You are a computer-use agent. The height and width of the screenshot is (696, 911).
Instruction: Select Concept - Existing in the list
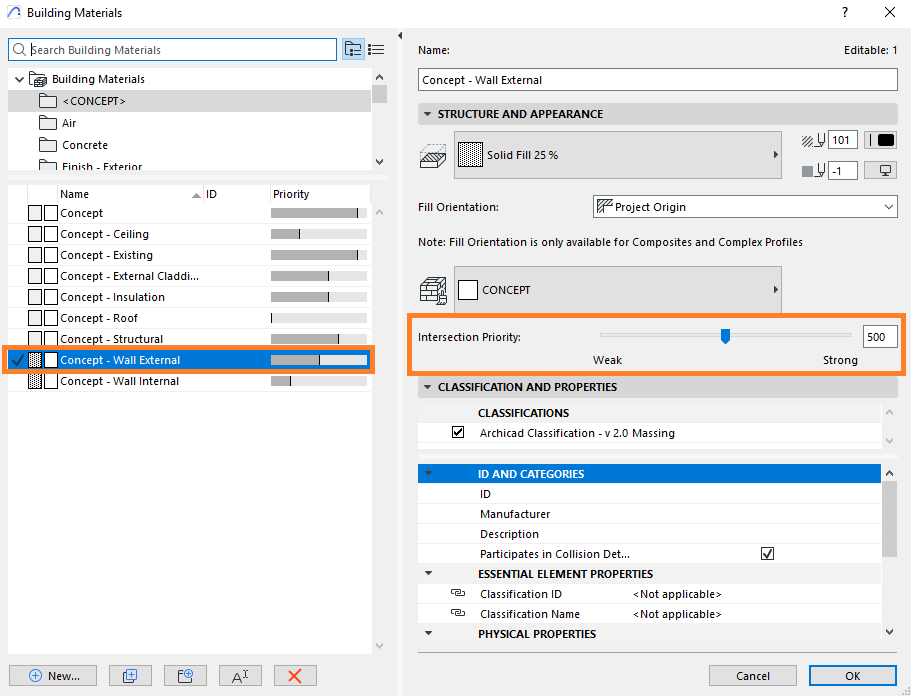click(x=189, y=255)
